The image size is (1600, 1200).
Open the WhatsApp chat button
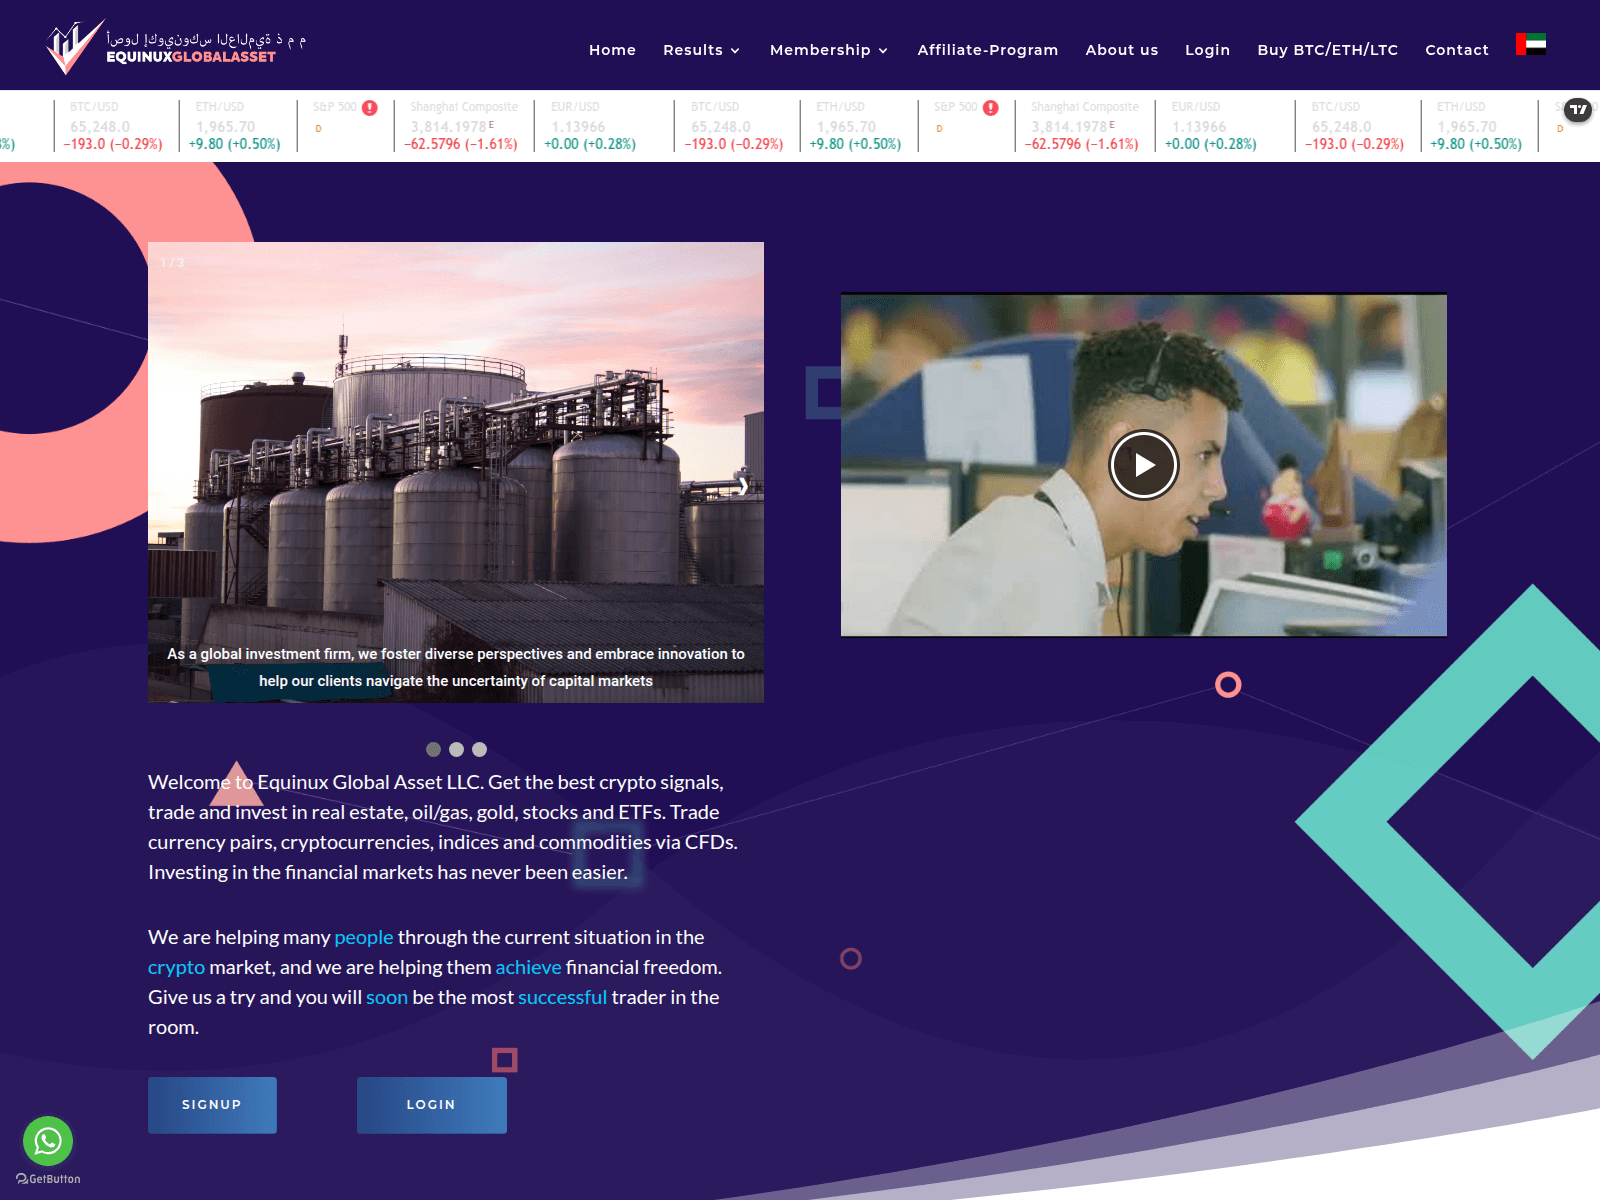(x=48, y=1141)
